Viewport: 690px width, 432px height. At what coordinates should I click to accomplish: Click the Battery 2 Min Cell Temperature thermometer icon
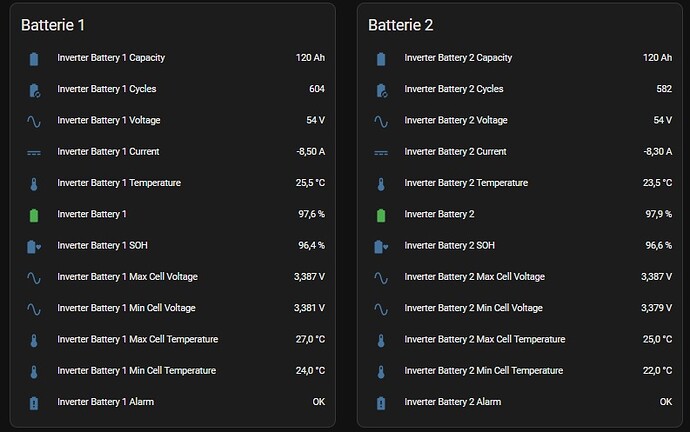[x=381, y=372]
